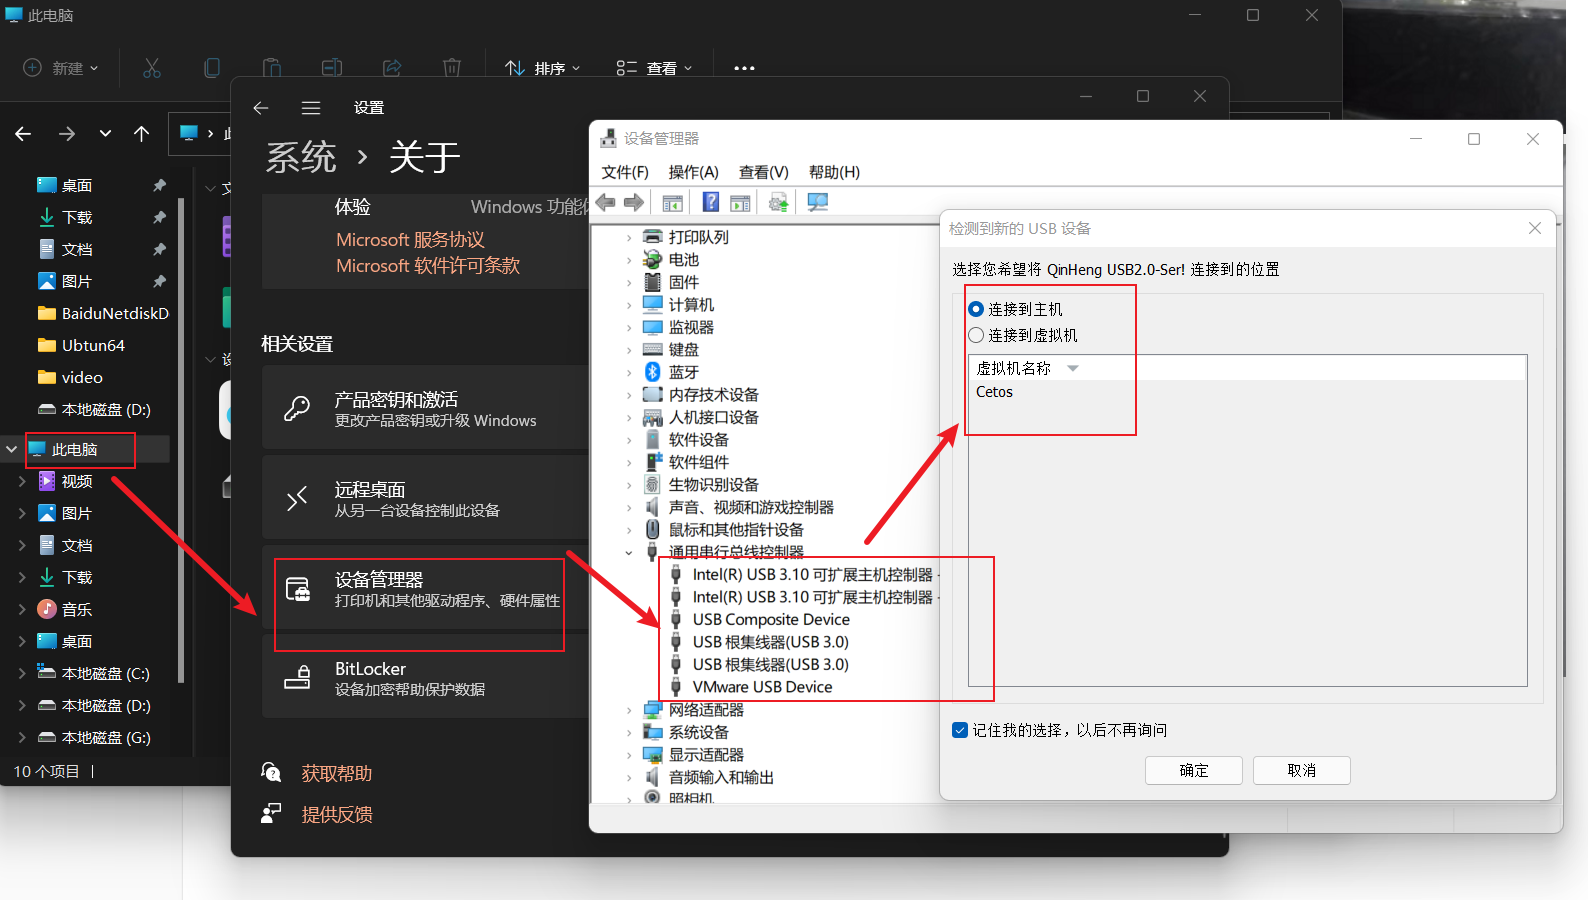The height and width of the screenshot is (900, 1588).
Task: Select Ubtun64 folder in Explorer sidebar
Action: pyautogui.click(x=93, y=345)
